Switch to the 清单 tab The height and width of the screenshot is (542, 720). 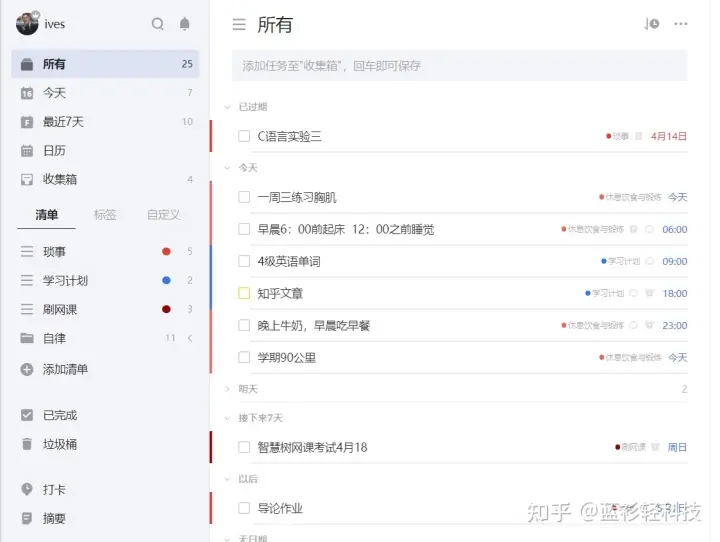[x=47, y=215]
